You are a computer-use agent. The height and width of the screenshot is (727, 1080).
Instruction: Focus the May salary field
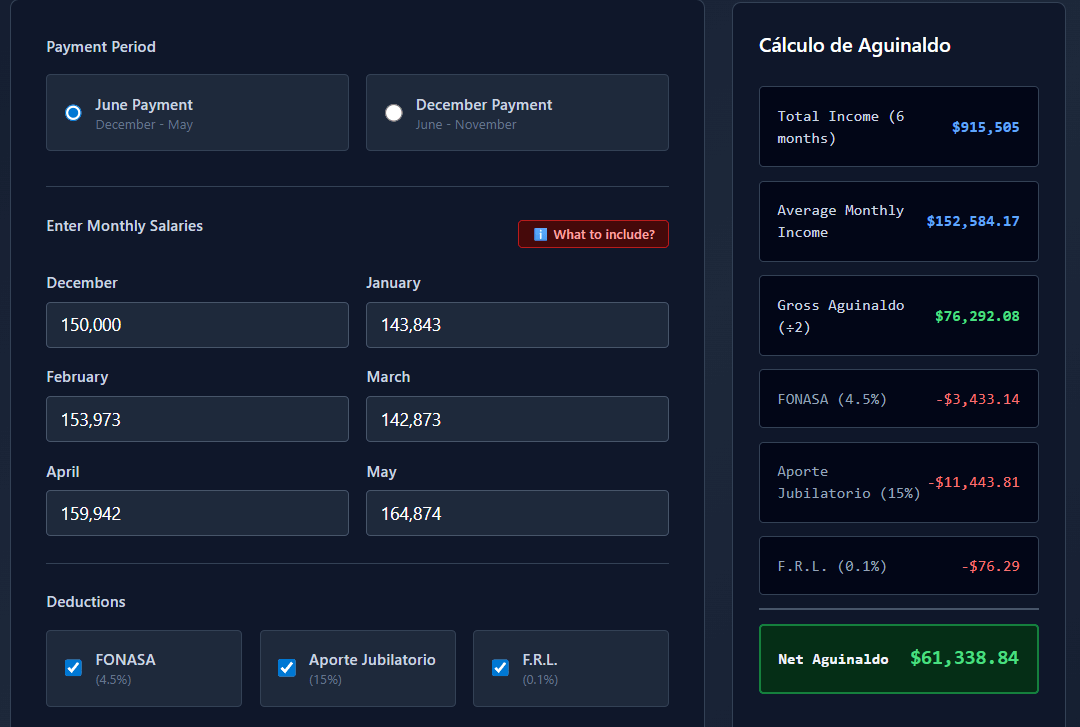(517, 513)
